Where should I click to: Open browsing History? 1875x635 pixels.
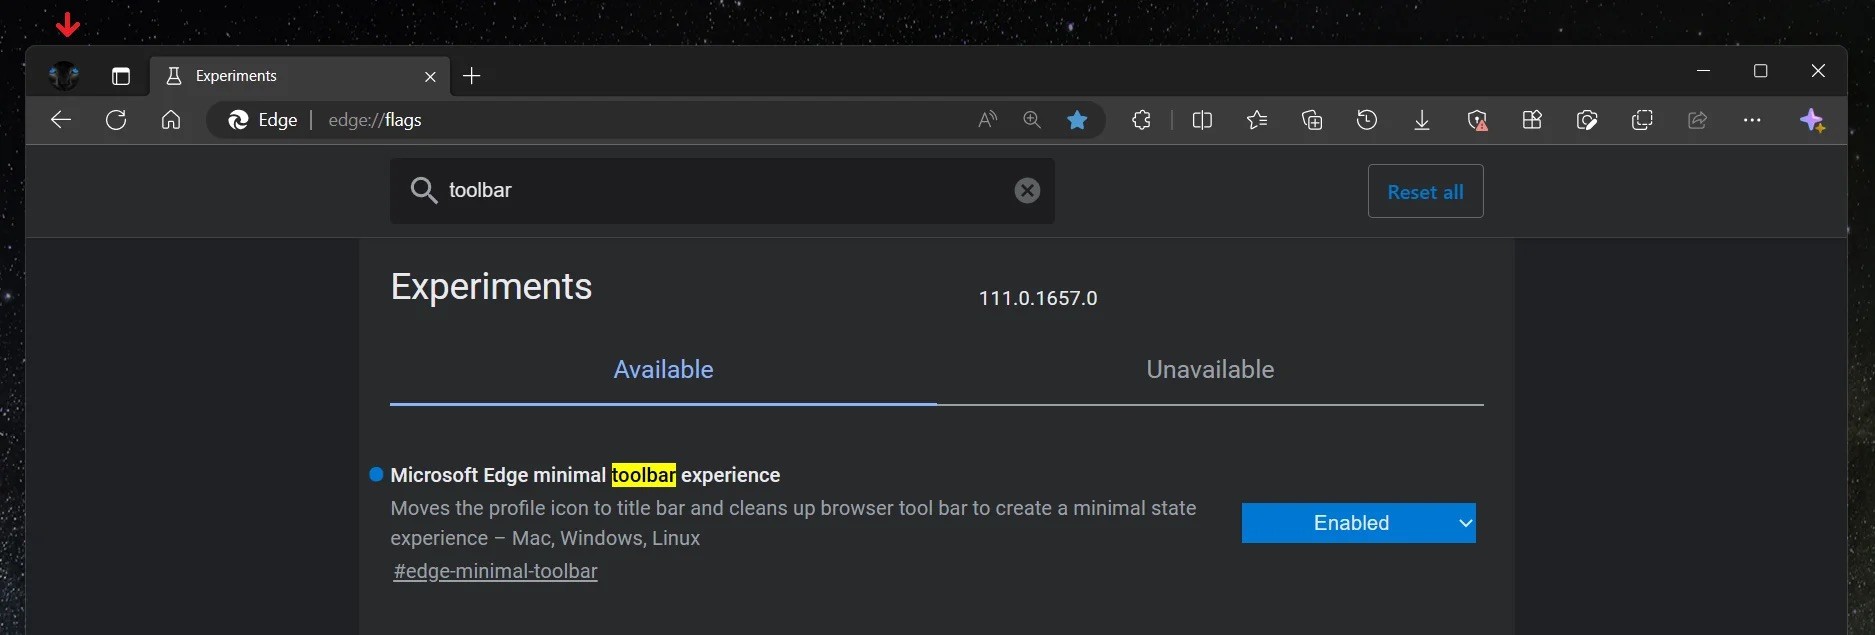[1367, 120]
